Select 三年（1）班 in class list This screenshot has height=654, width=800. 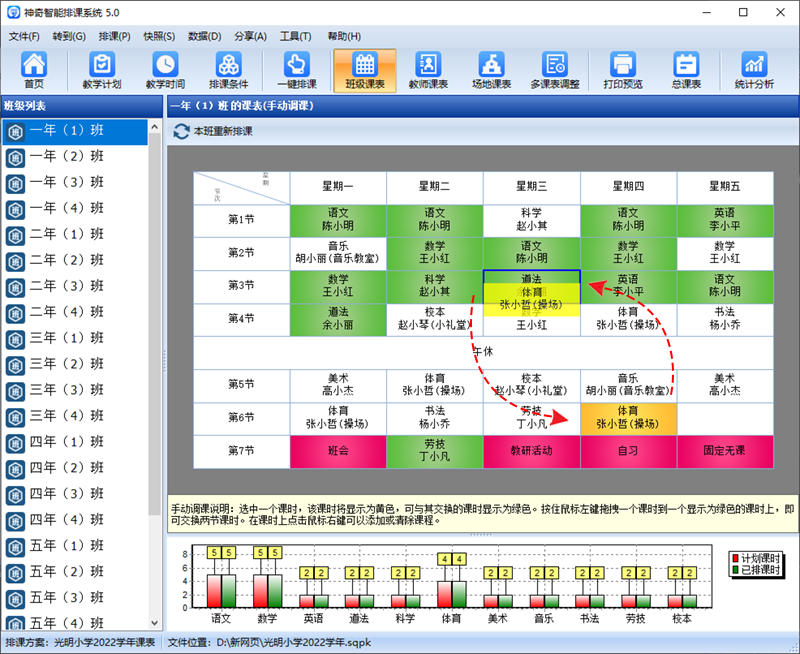pyautogui.click(x=75, y=339)
